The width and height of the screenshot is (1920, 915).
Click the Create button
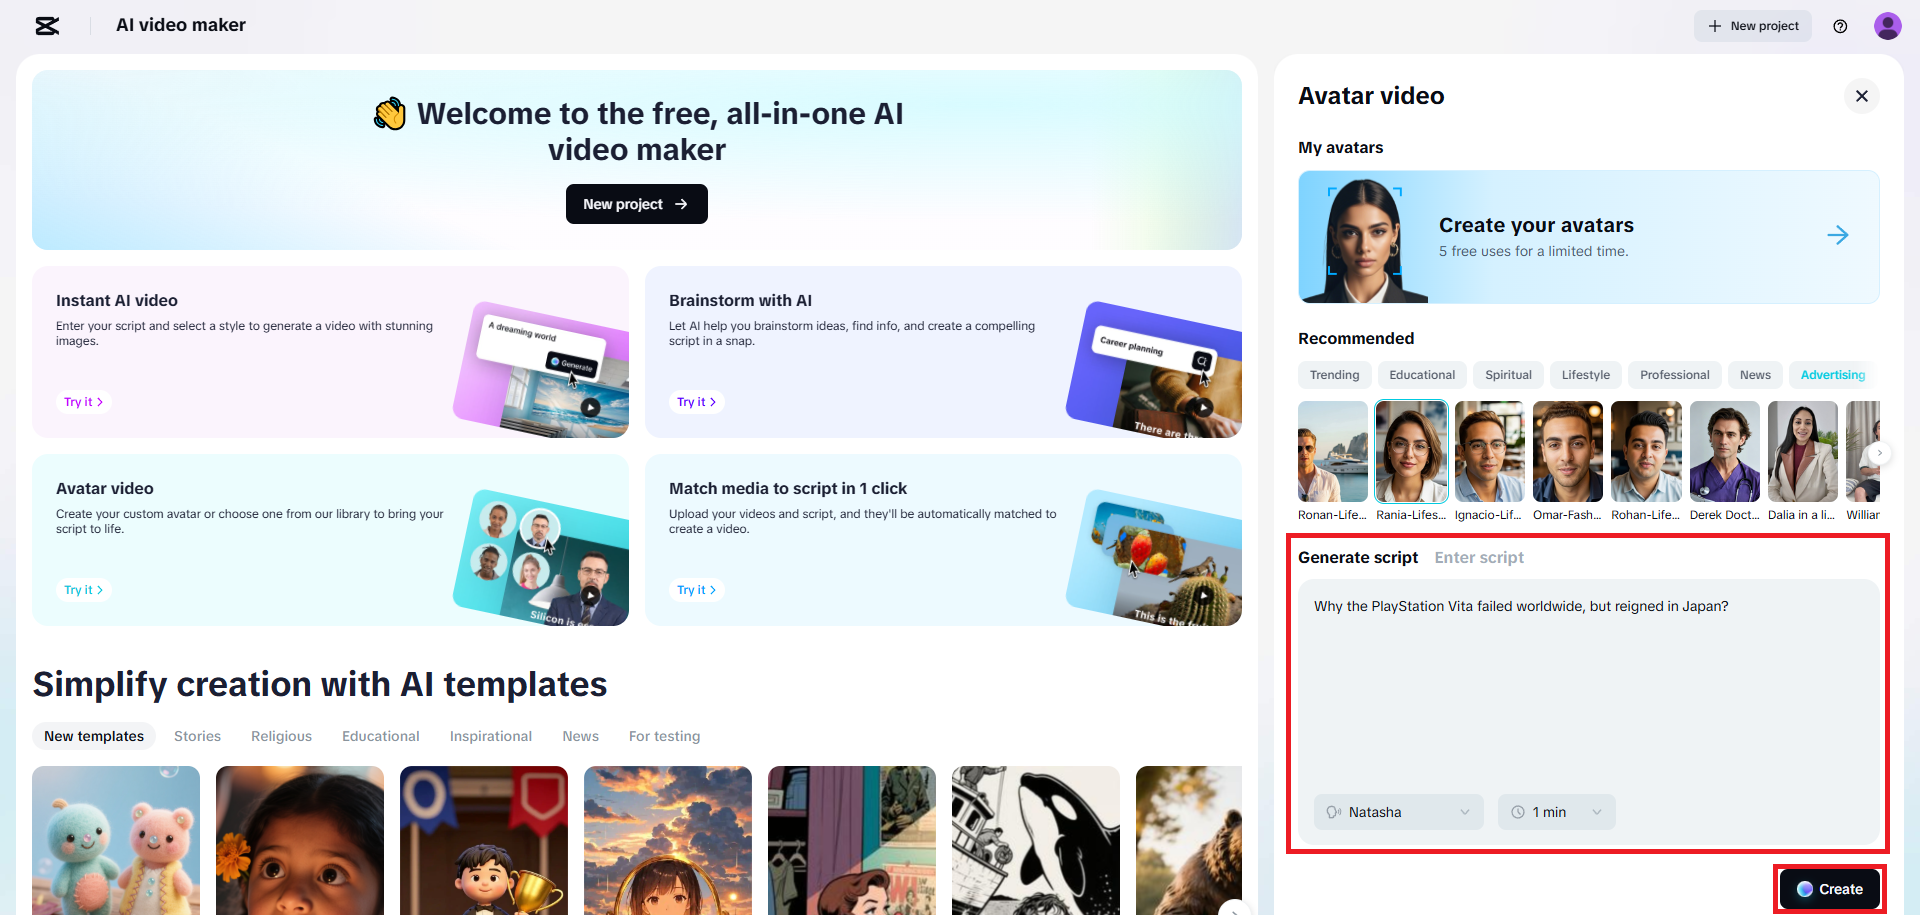(1829, 889)
